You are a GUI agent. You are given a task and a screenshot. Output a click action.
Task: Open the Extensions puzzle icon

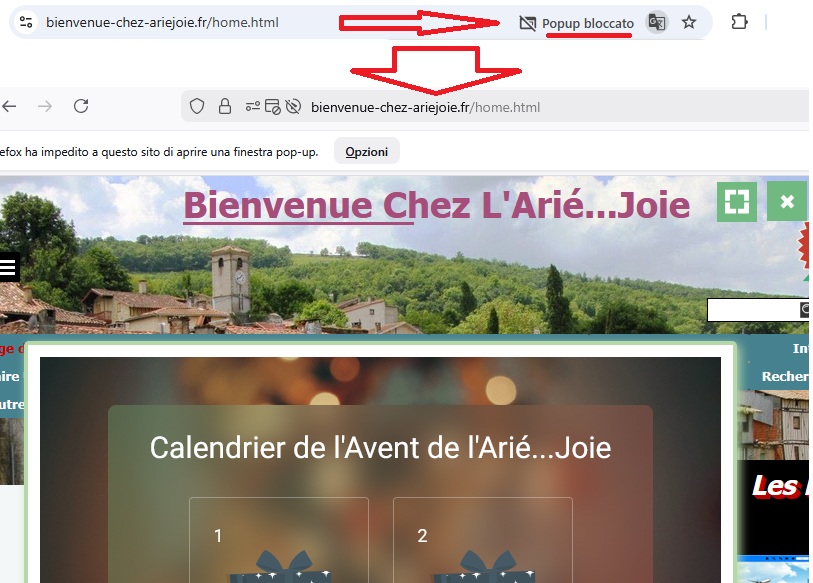pos(739,22)
